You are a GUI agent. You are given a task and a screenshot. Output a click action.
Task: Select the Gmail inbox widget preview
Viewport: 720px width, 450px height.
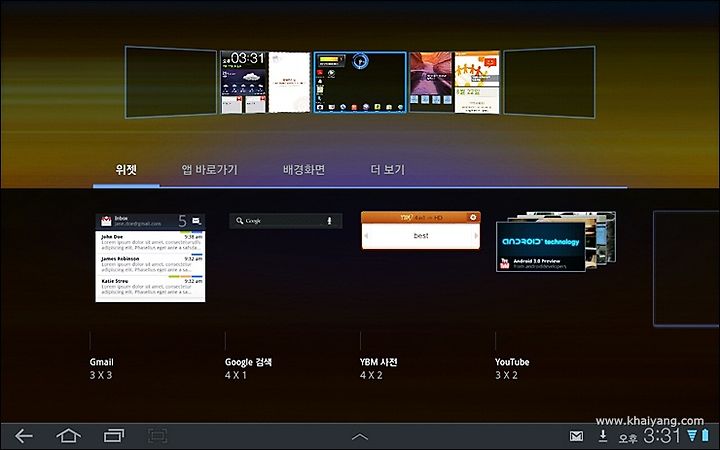(150, 258)
